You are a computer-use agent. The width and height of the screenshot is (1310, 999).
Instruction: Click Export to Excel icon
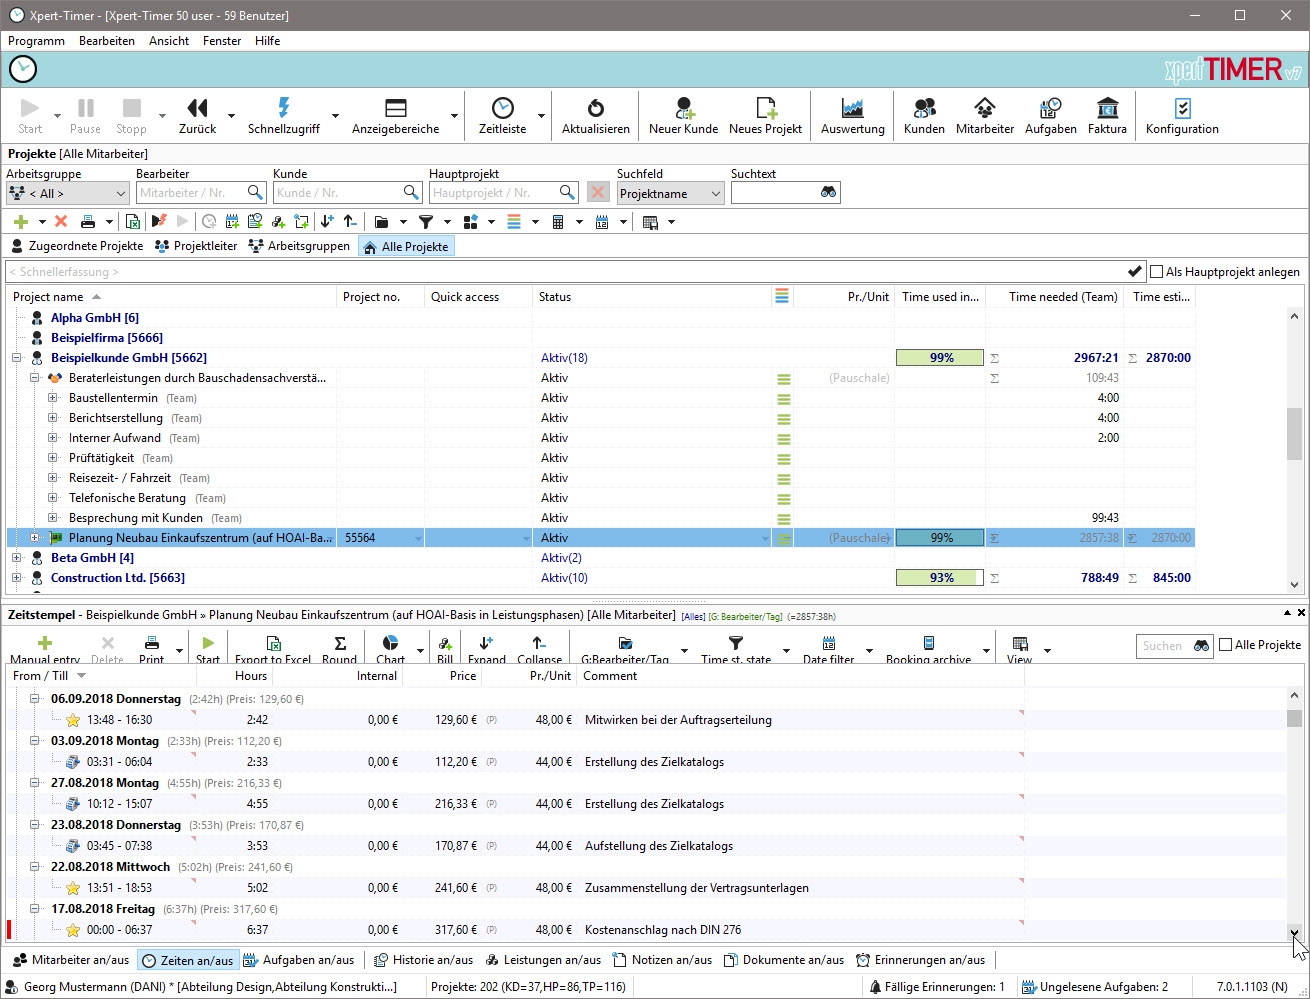coord(273,644)
